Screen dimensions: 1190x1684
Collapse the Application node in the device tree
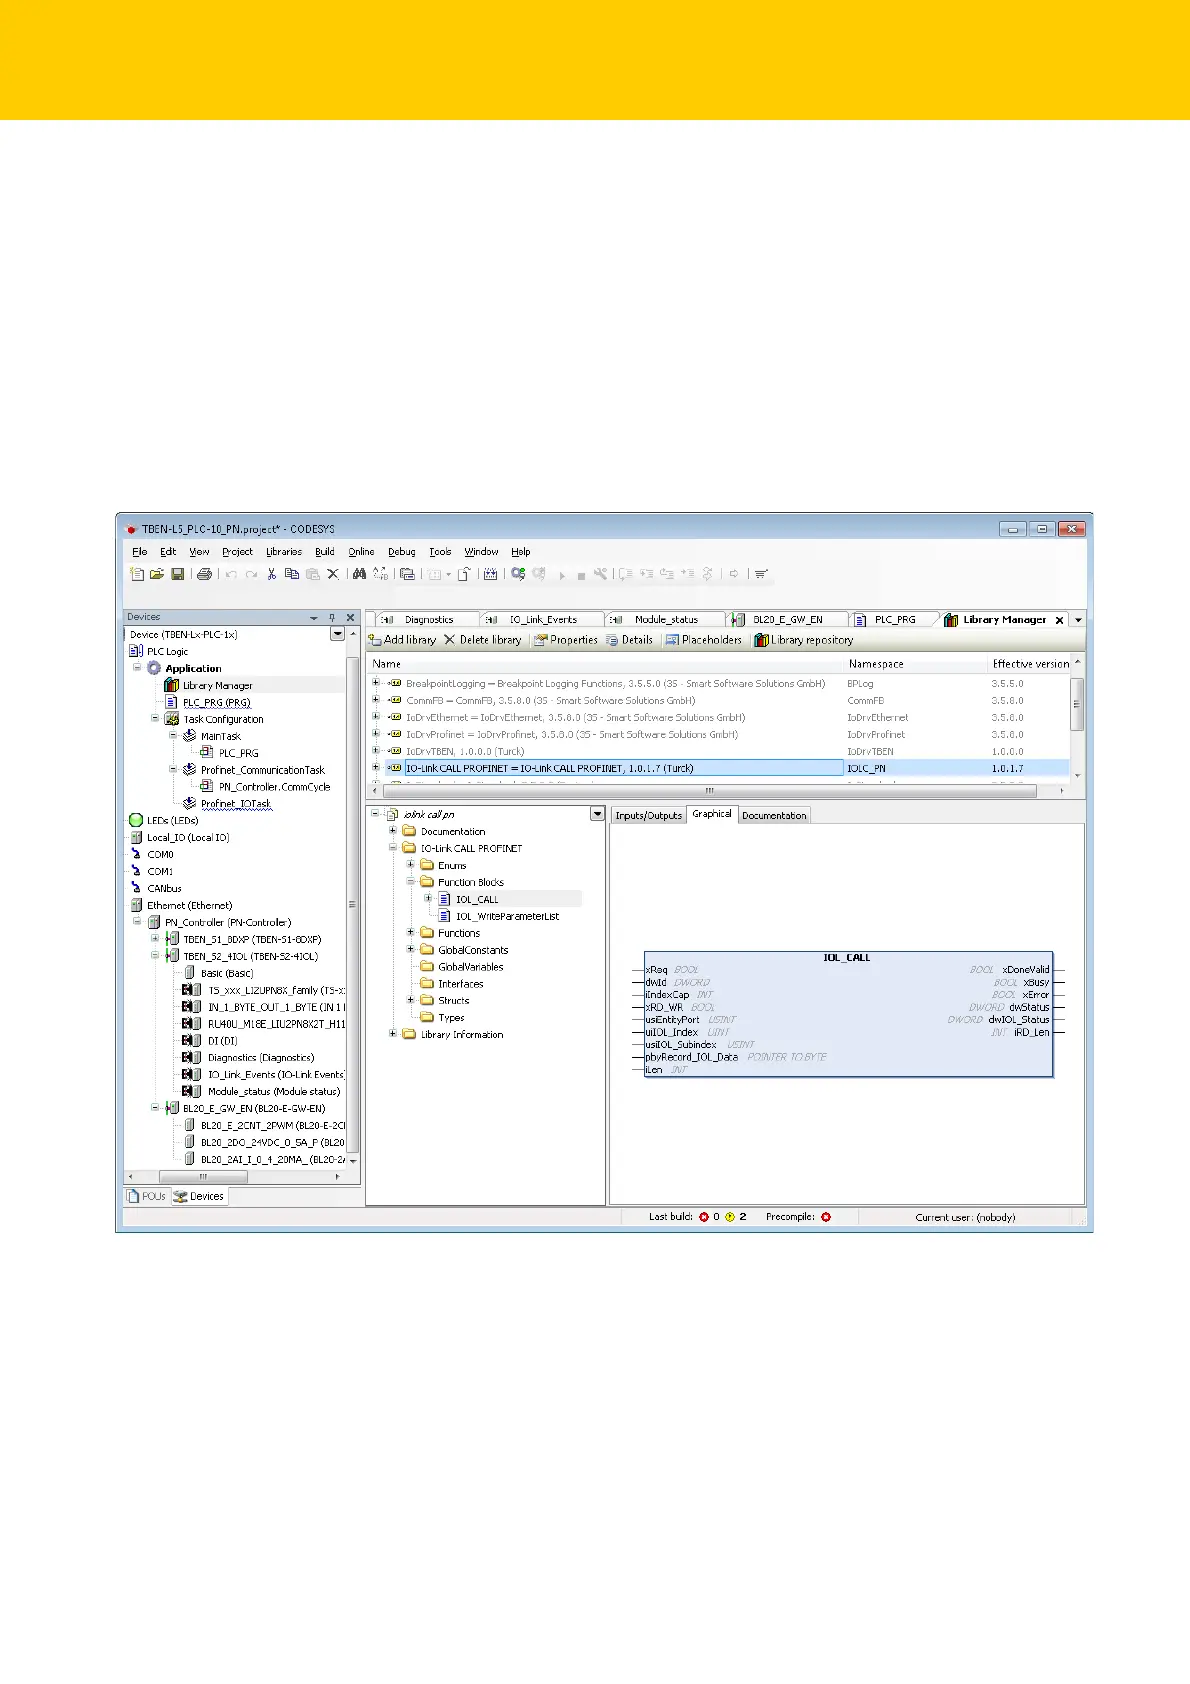137,667
